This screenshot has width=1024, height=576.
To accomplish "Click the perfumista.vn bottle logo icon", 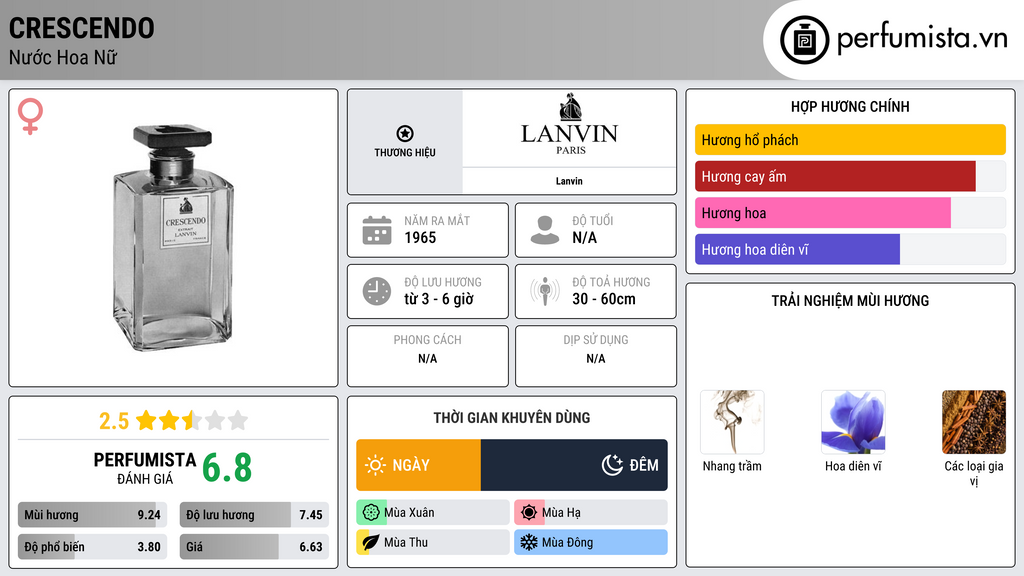I will 805,40.
